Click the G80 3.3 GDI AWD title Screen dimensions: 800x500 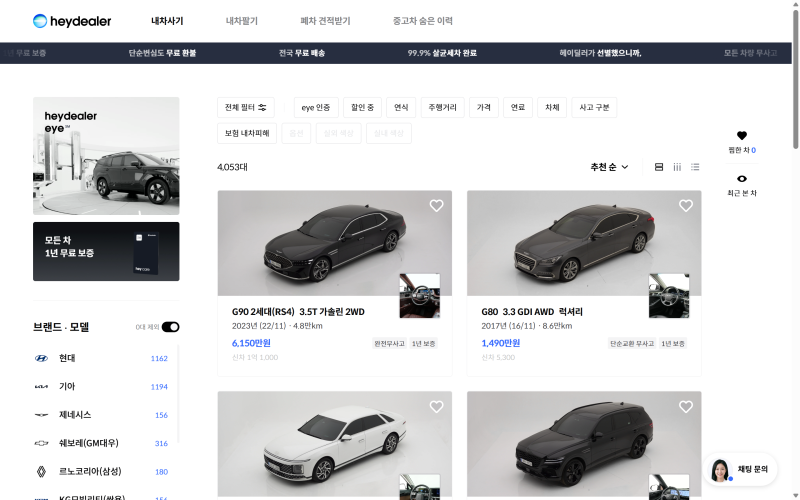(x=532, y=312)
